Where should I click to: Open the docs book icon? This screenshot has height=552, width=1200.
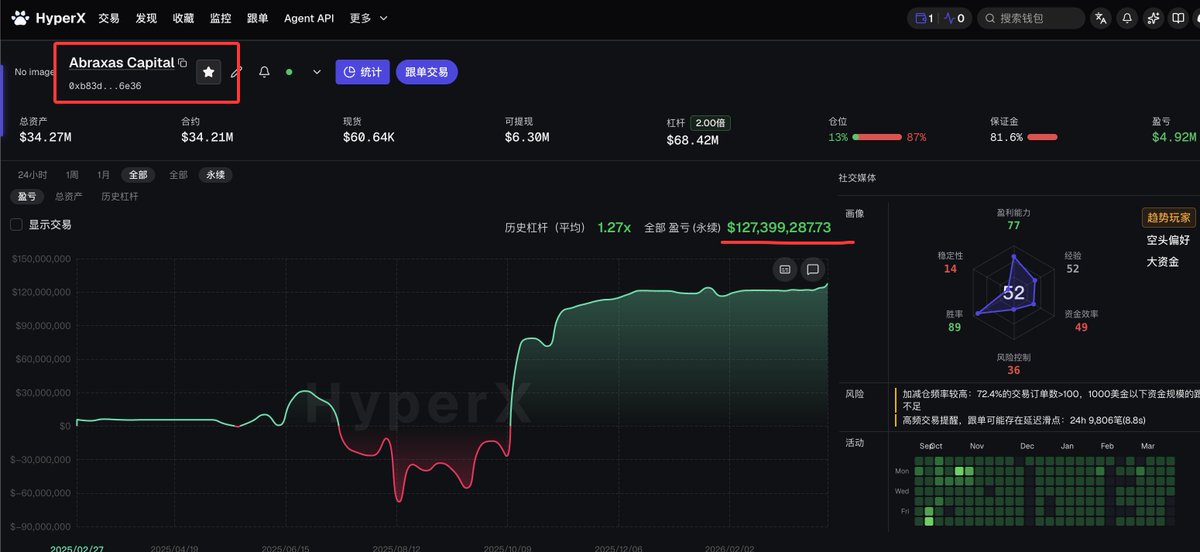[x=1179, y=18]
